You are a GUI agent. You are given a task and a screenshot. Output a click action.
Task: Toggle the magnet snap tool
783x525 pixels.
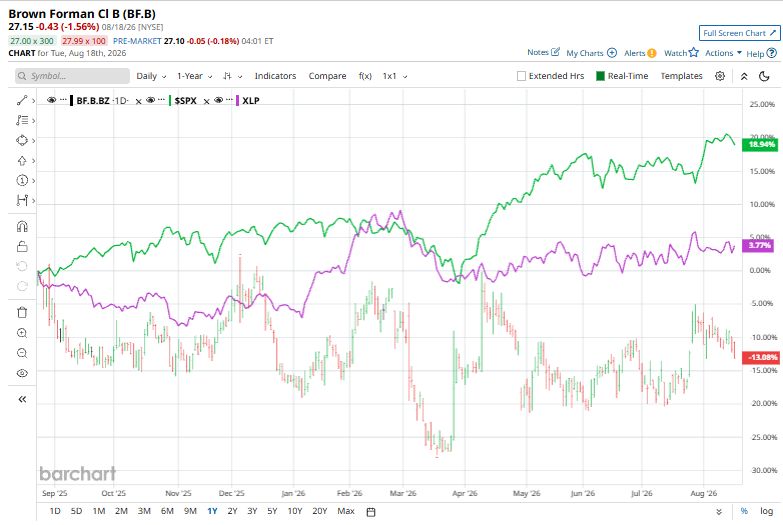click(22, 226)
